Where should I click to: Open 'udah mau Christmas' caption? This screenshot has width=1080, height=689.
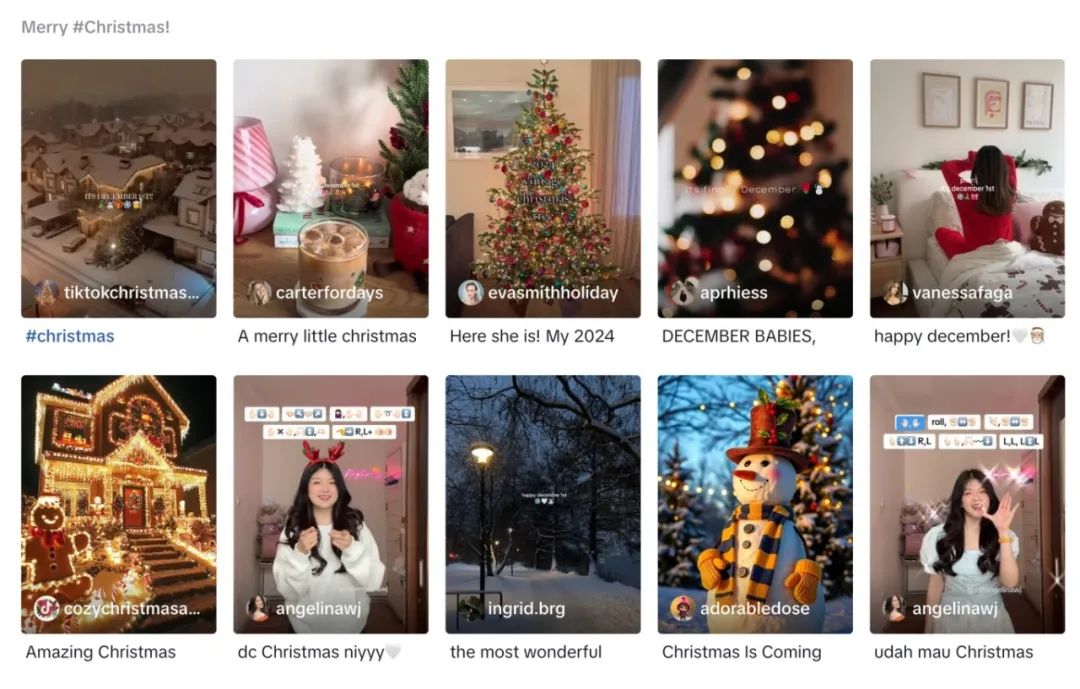[x=954, y=652]
